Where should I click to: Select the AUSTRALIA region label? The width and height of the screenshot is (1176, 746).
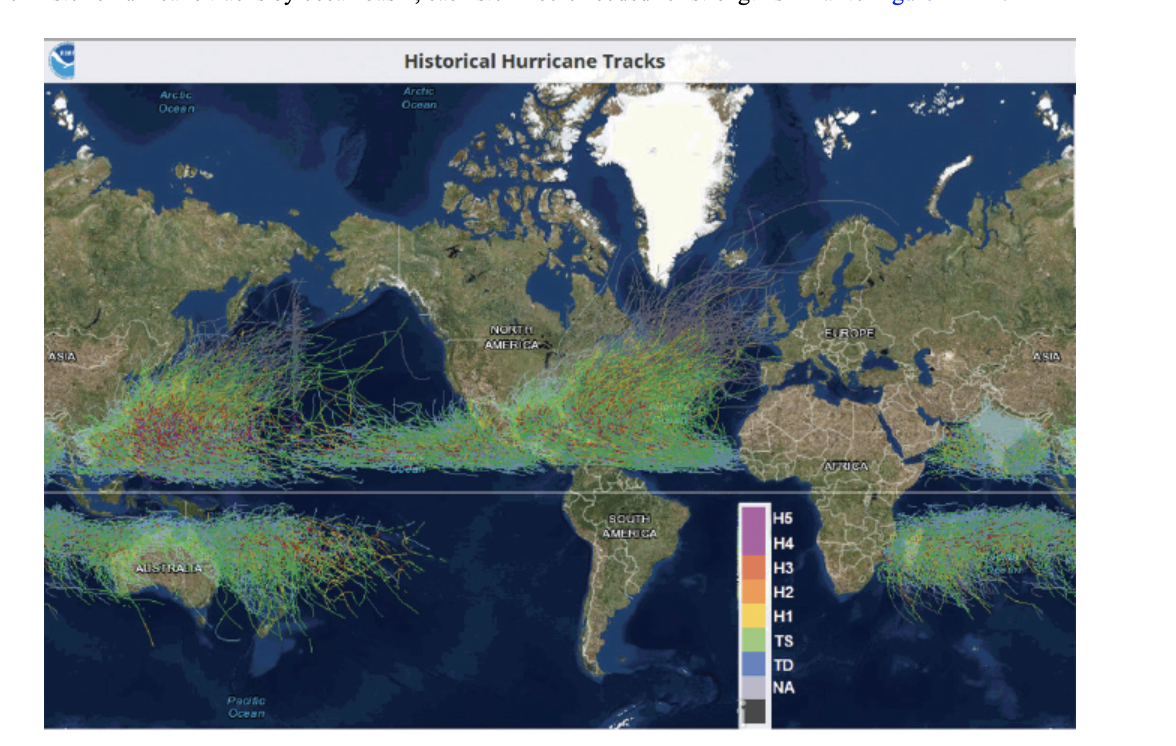click(169, 567)
